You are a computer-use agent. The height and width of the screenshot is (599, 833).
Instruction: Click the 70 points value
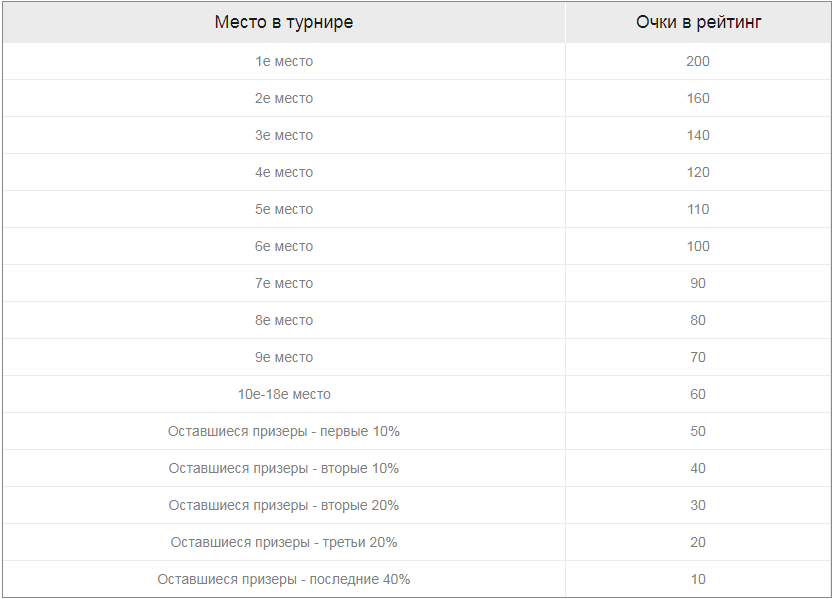698,357
